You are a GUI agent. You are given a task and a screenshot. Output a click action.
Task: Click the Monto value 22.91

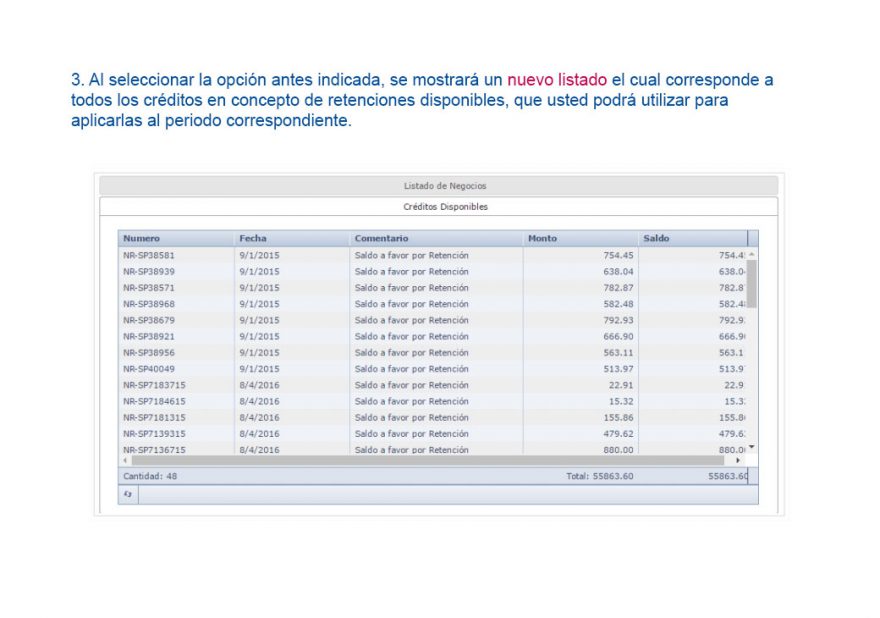pyautogui.click(x=621, y=386)
